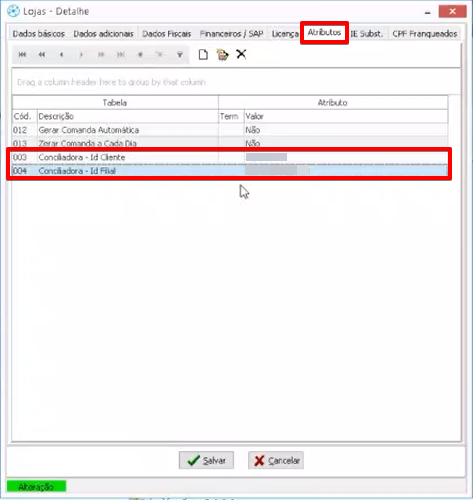Screen dimensions: 473x500
Task: Click the Cancelar button
Action: (276, 460)
